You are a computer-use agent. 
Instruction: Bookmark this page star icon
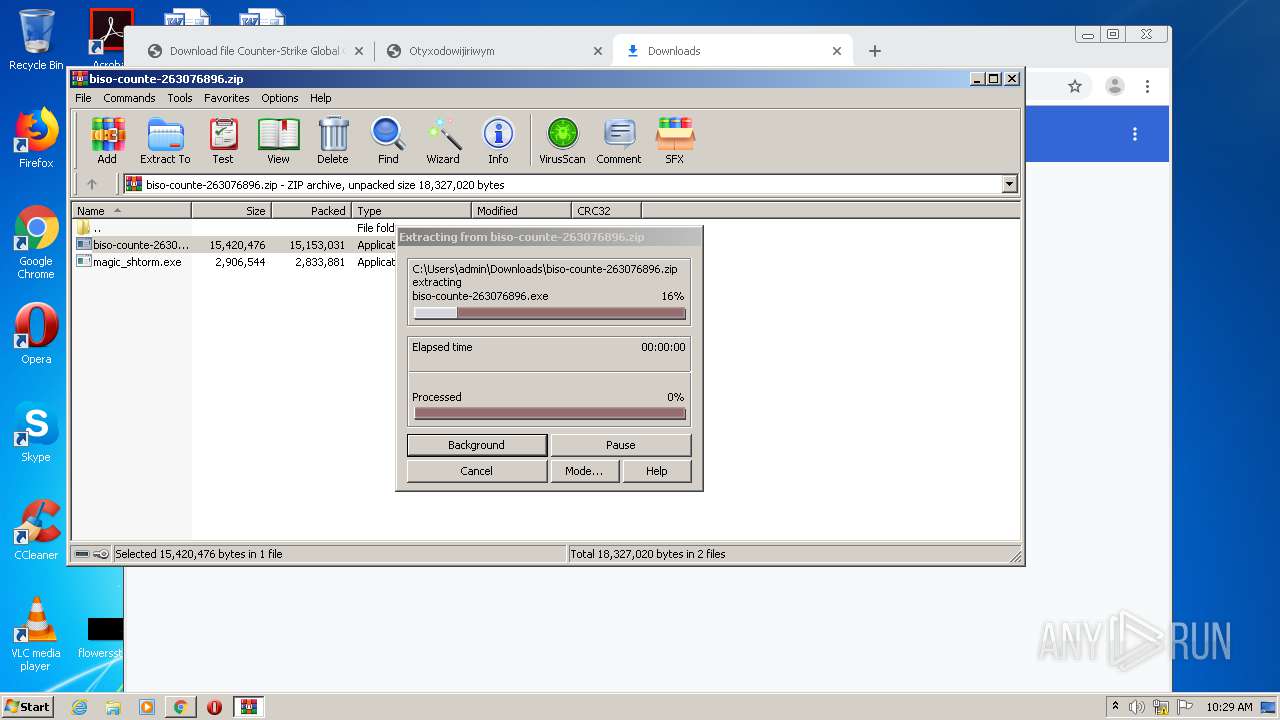click(x=1075, y=87)
